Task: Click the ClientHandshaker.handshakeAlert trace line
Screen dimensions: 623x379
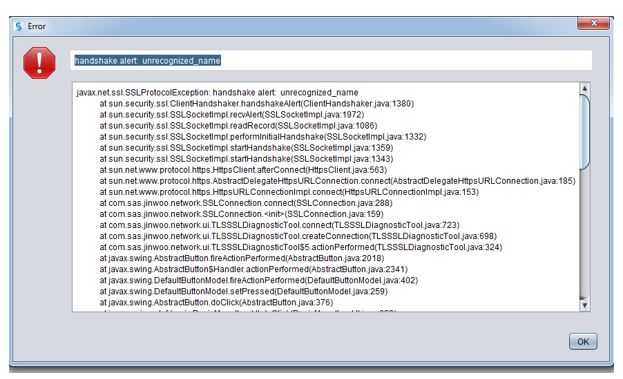Action: (x=257, y=104)
